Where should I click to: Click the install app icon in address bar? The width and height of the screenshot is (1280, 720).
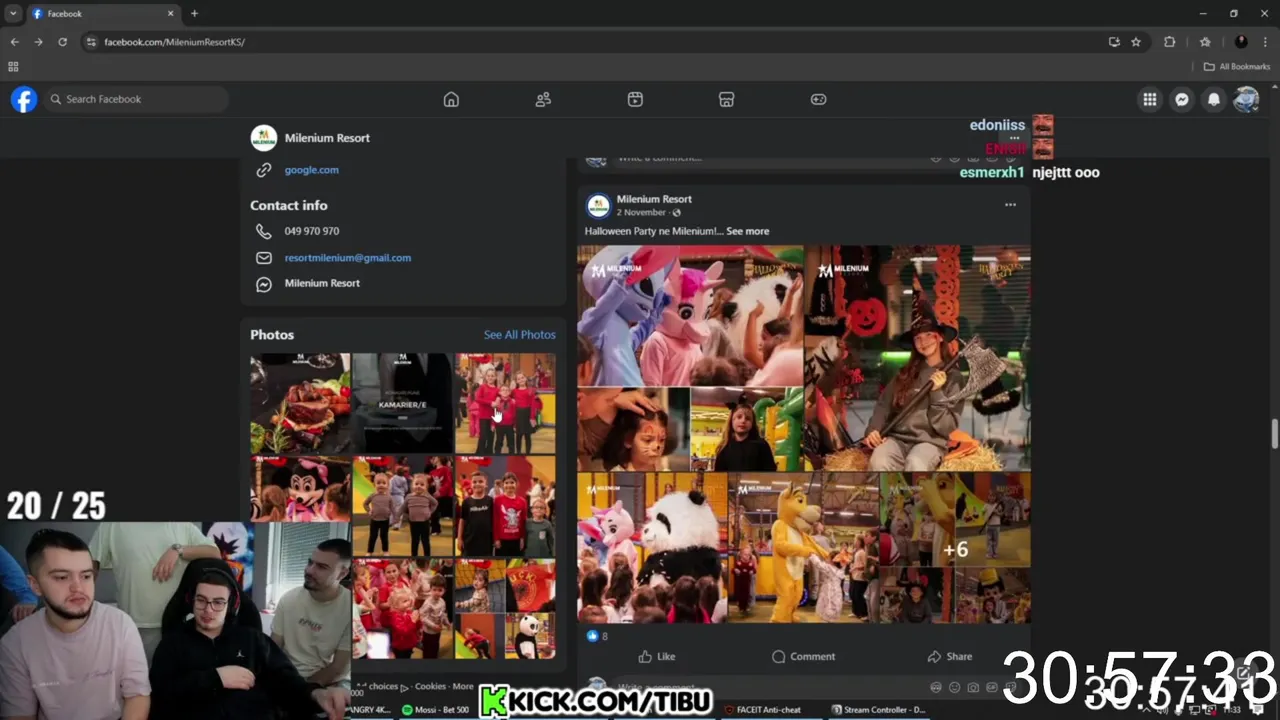coord(1114,42)
